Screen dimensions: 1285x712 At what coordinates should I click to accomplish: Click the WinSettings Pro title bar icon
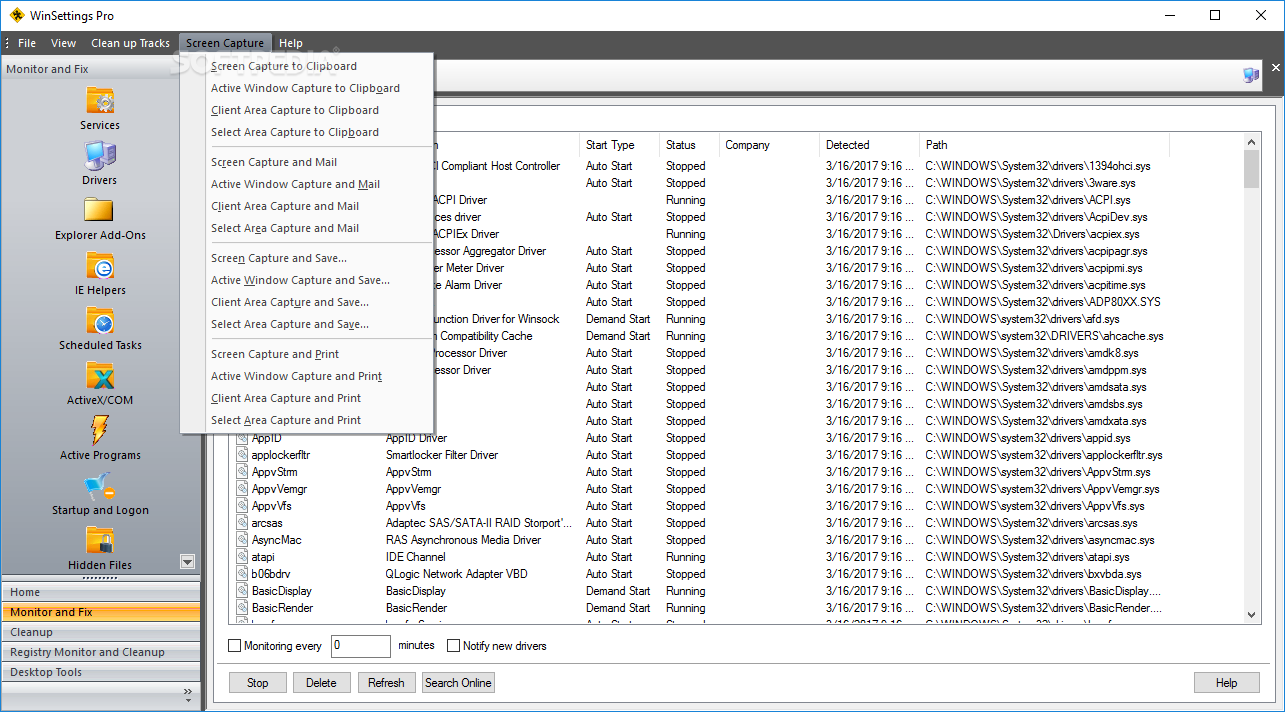(16, 15)
